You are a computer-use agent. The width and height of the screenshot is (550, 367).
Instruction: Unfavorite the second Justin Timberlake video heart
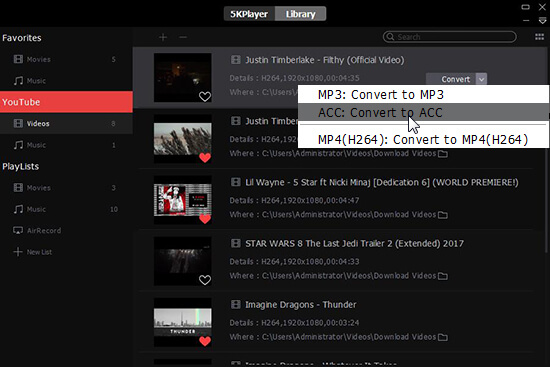205,158
